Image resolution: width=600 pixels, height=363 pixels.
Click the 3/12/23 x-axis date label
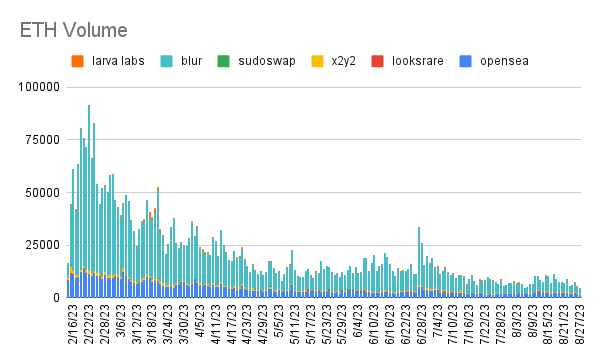click(136, 324)
